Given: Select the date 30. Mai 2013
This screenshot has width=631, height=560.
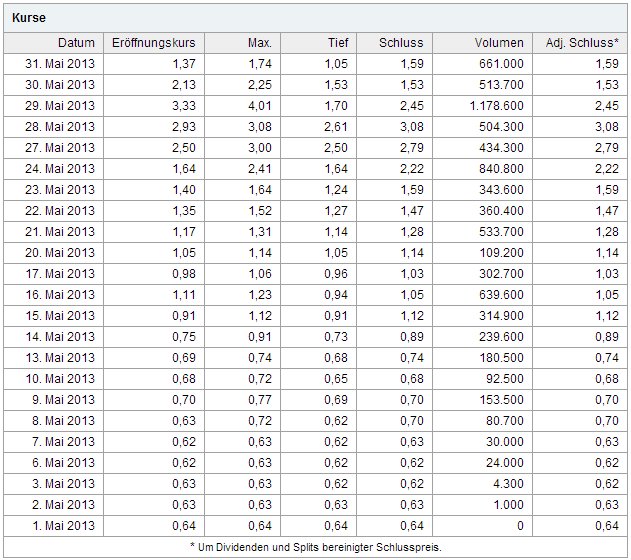Looking at the screenshot, I should point(60,84).
